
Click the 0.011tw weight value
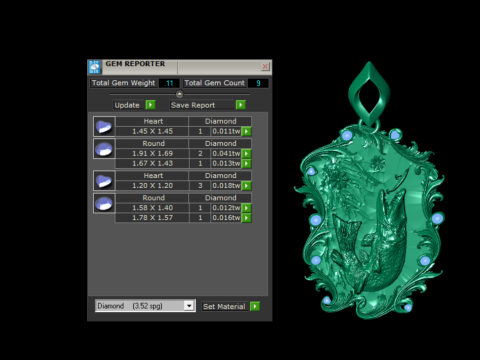tap(226, 131)
